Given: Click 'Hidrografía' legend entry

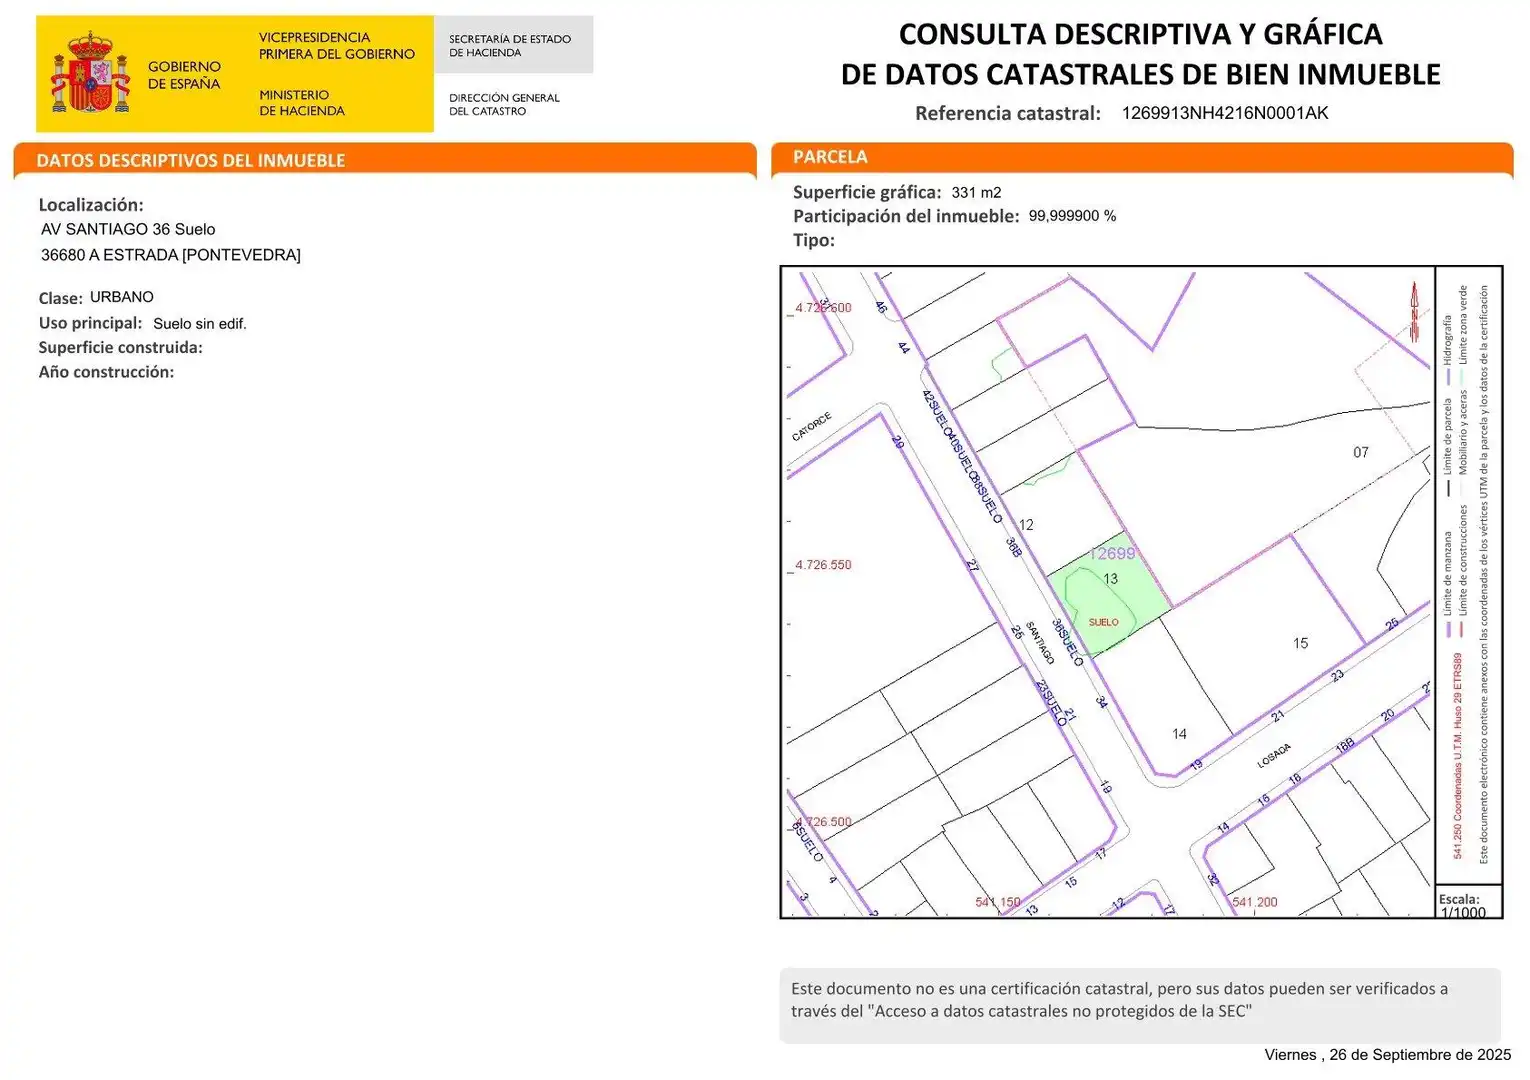Looking at the screenshot, I should 1447,350.
